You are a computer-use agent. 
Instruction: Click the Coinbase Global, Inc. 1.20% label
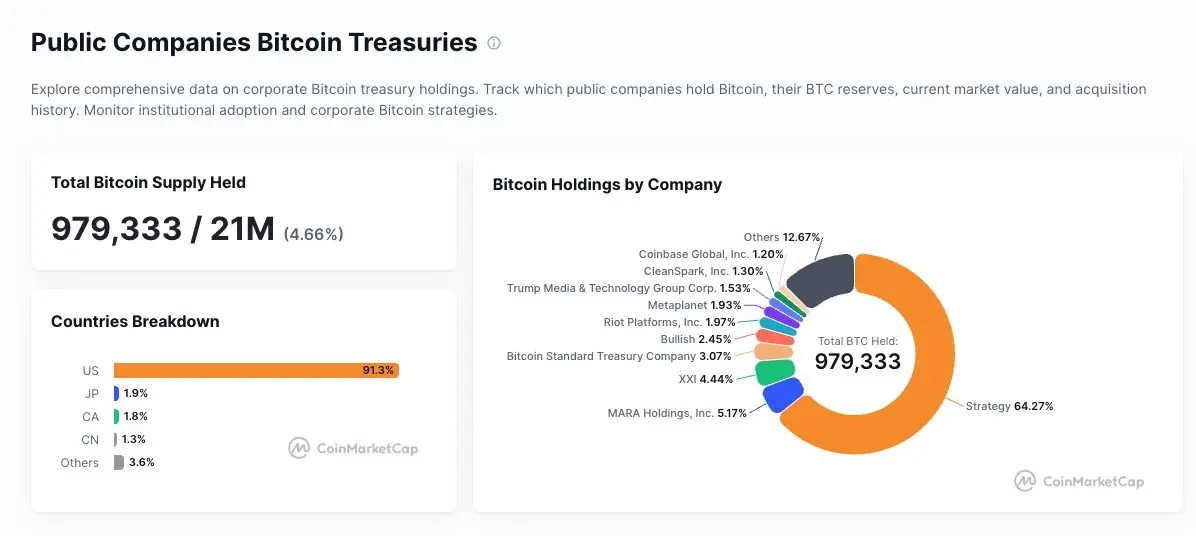711,254
